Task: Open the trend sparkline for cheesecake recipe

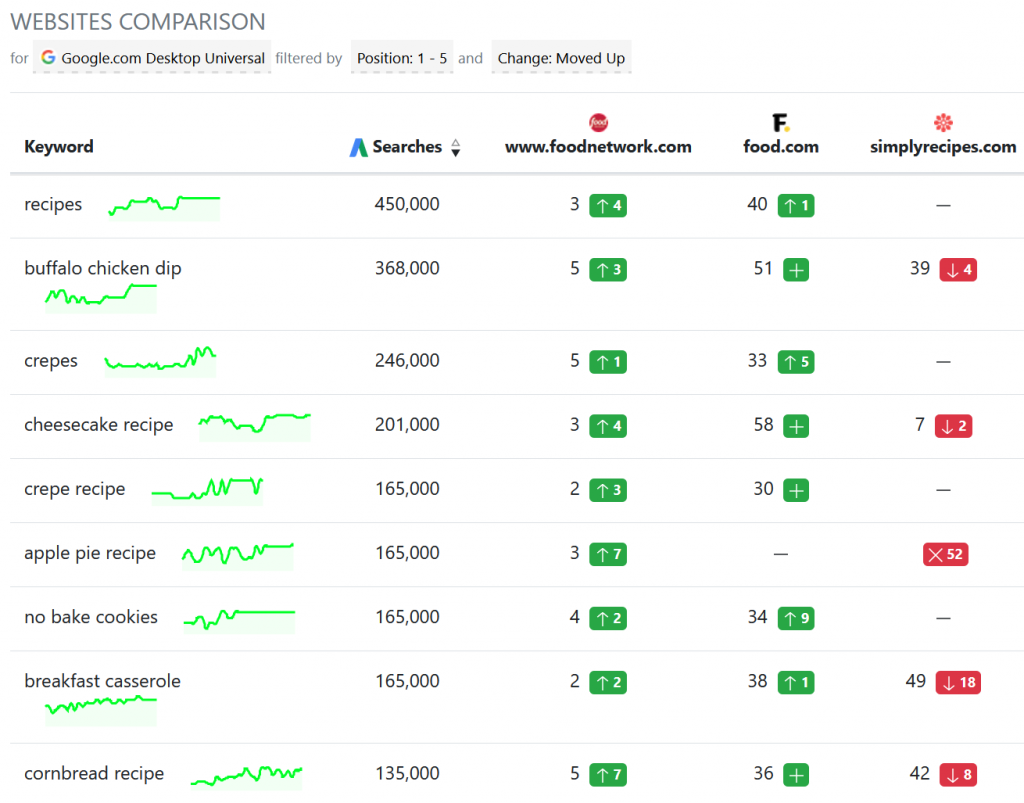Action: pyautogui.click(x=255, y=426)
